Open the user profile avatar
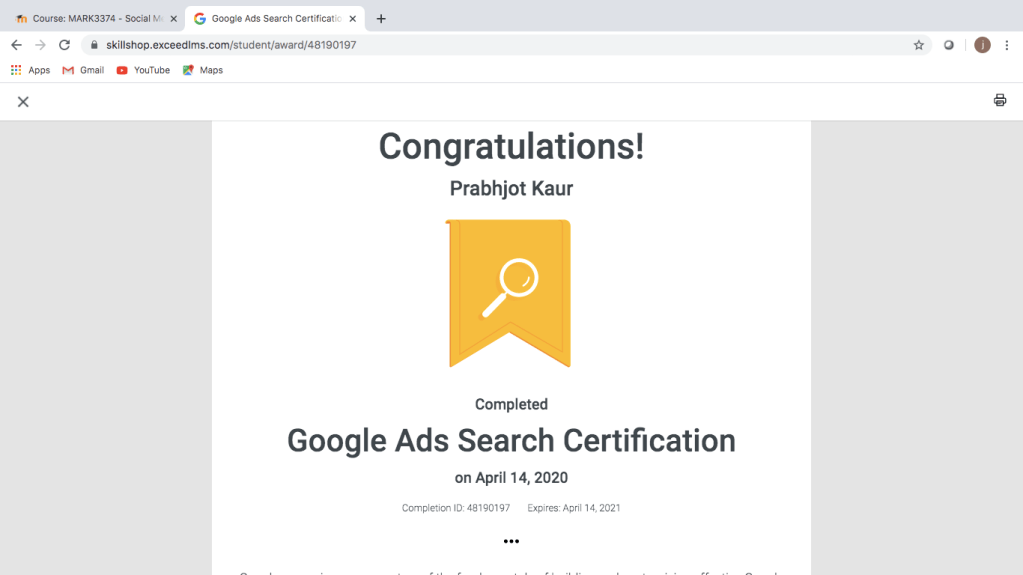The width and height of the screenshot is (1023, 575). (x=982, y=45)
